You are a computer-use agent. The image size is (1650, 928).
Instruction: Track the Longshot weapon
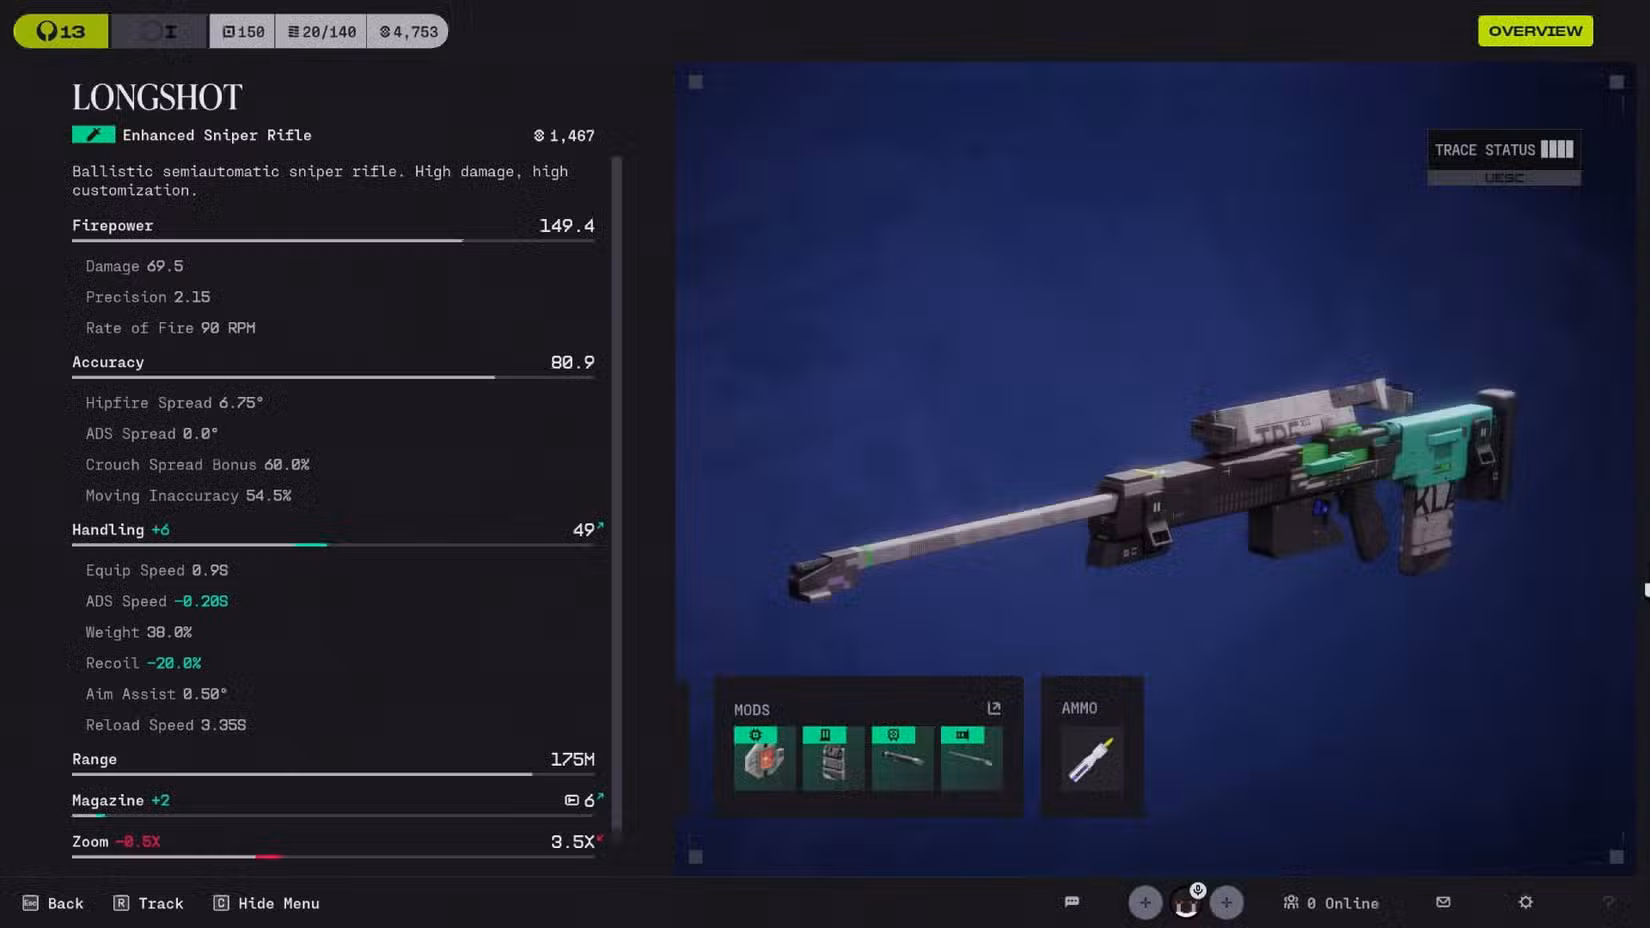[x=148, y=903]
